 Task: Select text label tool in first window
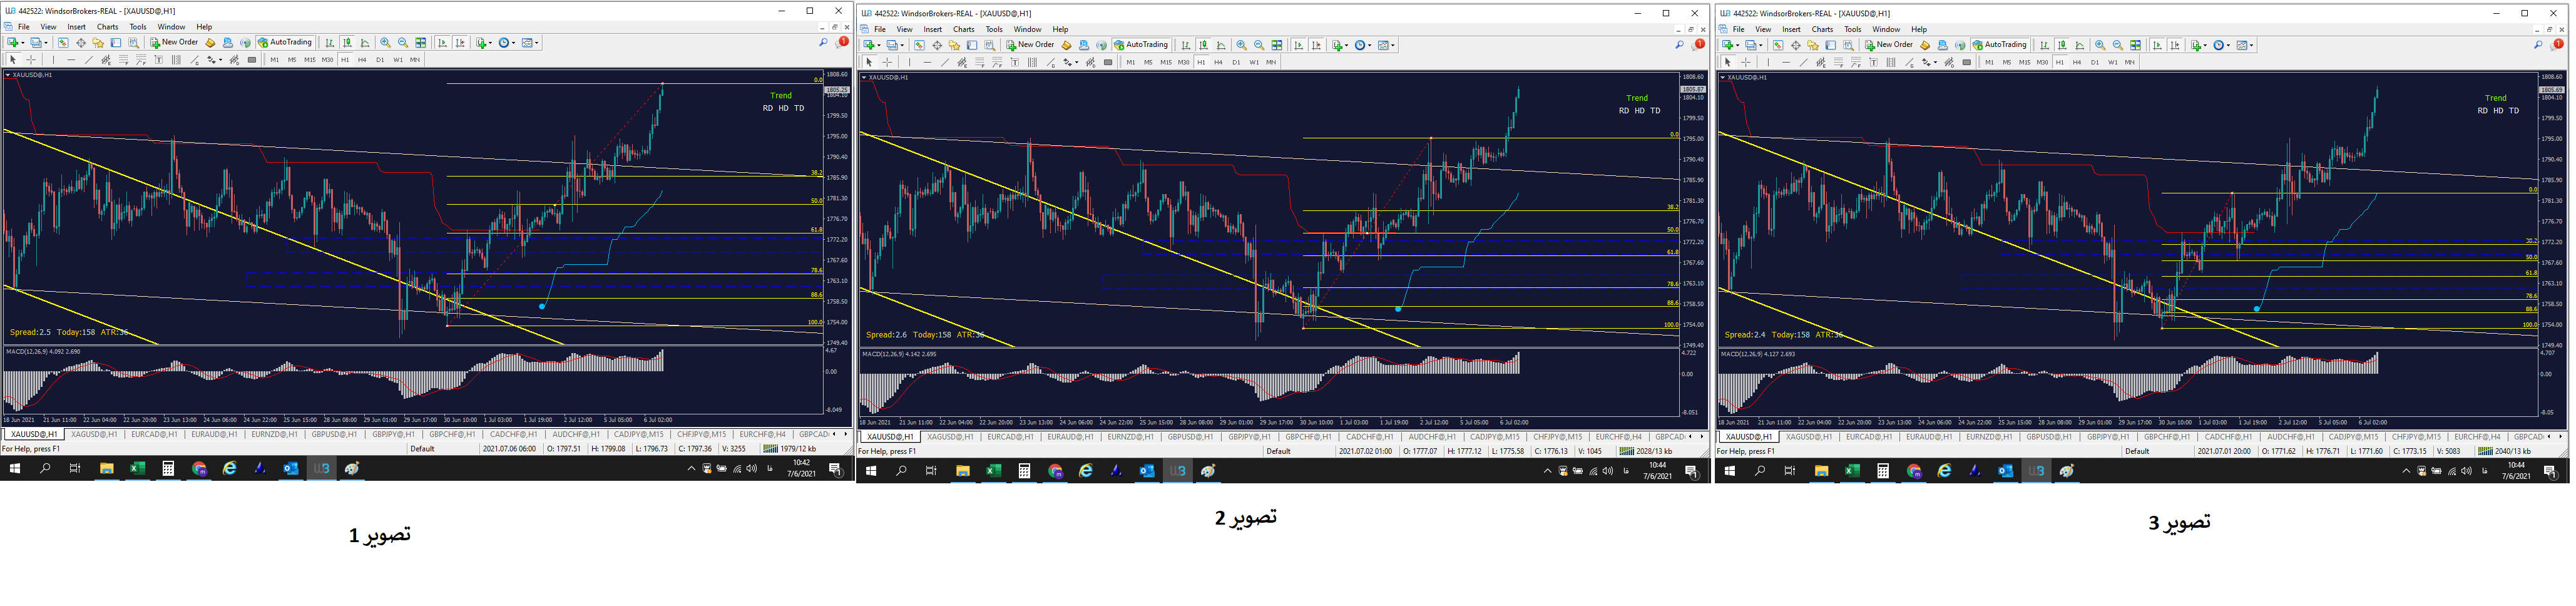click(x=159, y=60)
